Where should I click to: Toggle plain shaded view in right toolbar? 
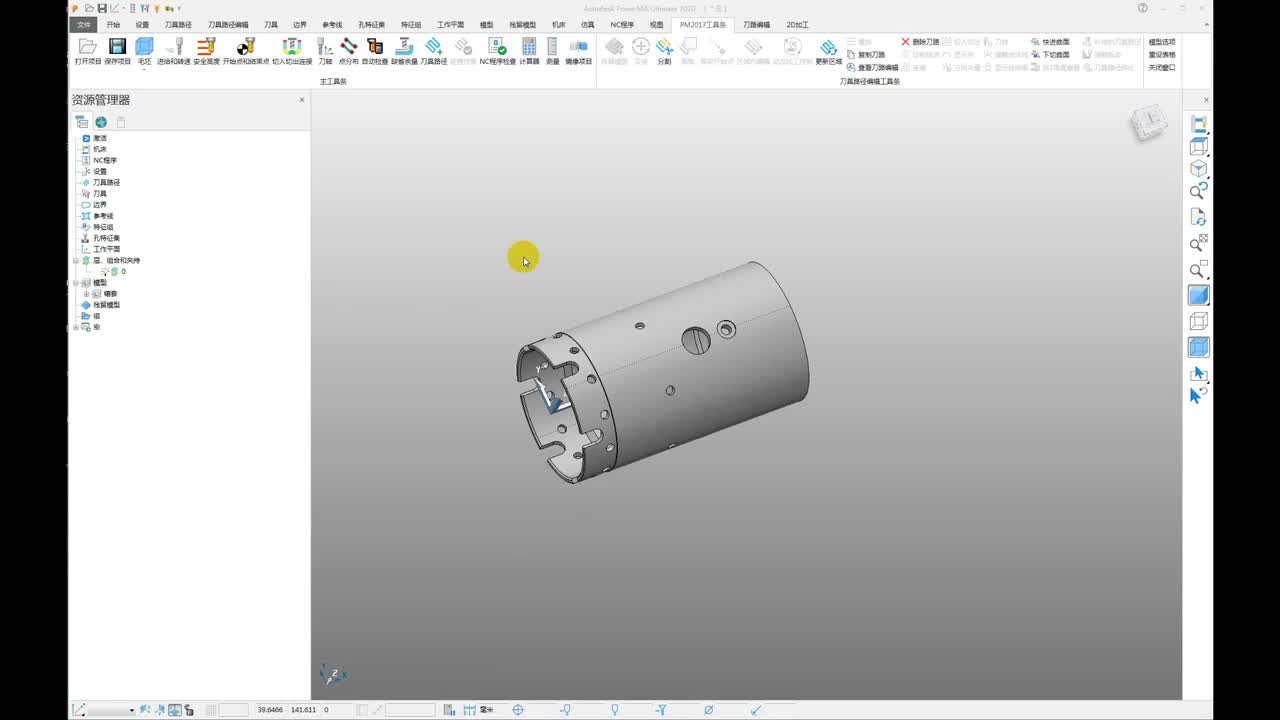pos(1198,295)
